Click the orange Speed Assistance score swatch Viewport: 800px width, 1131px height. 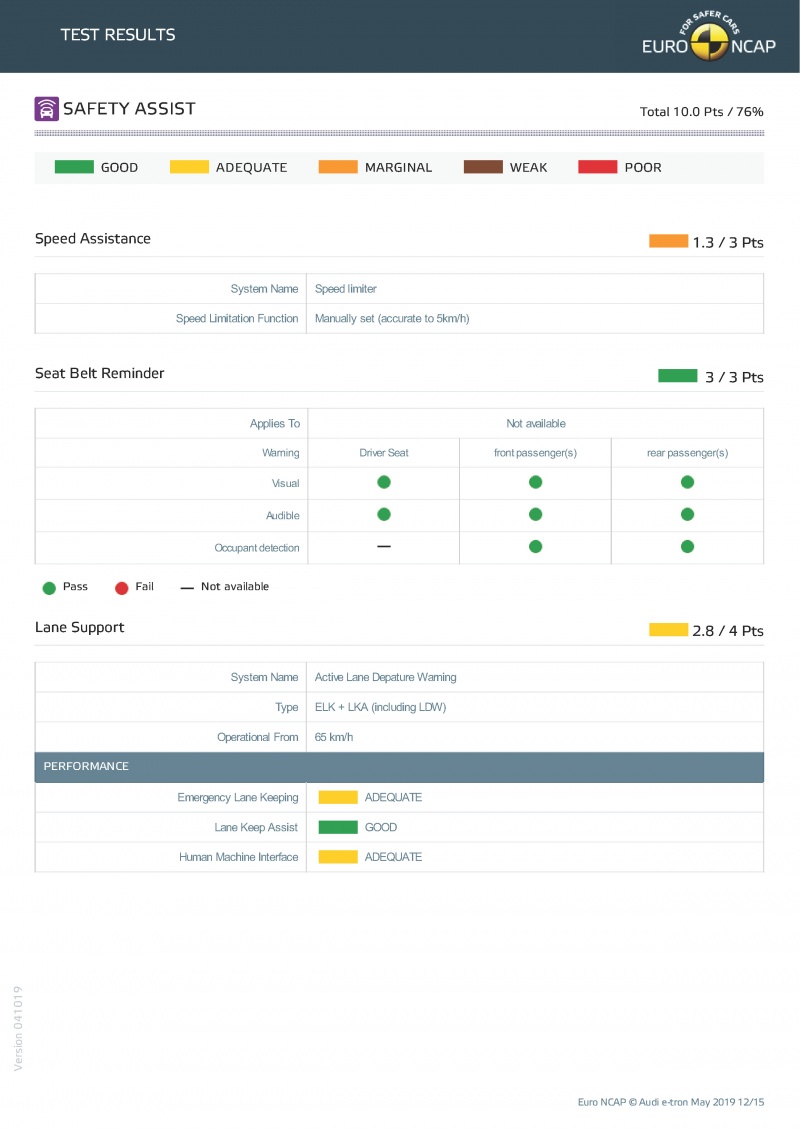point(668,241)
